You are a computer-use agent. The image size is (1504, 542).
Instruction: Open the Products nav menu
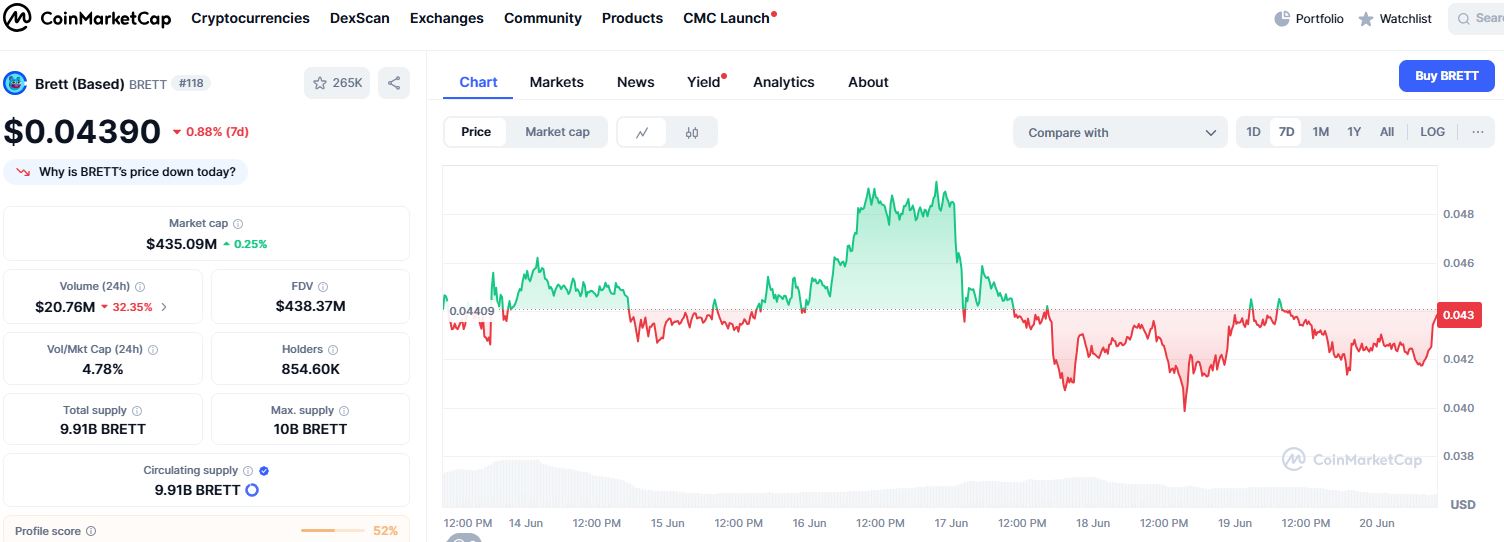(632, 18)
